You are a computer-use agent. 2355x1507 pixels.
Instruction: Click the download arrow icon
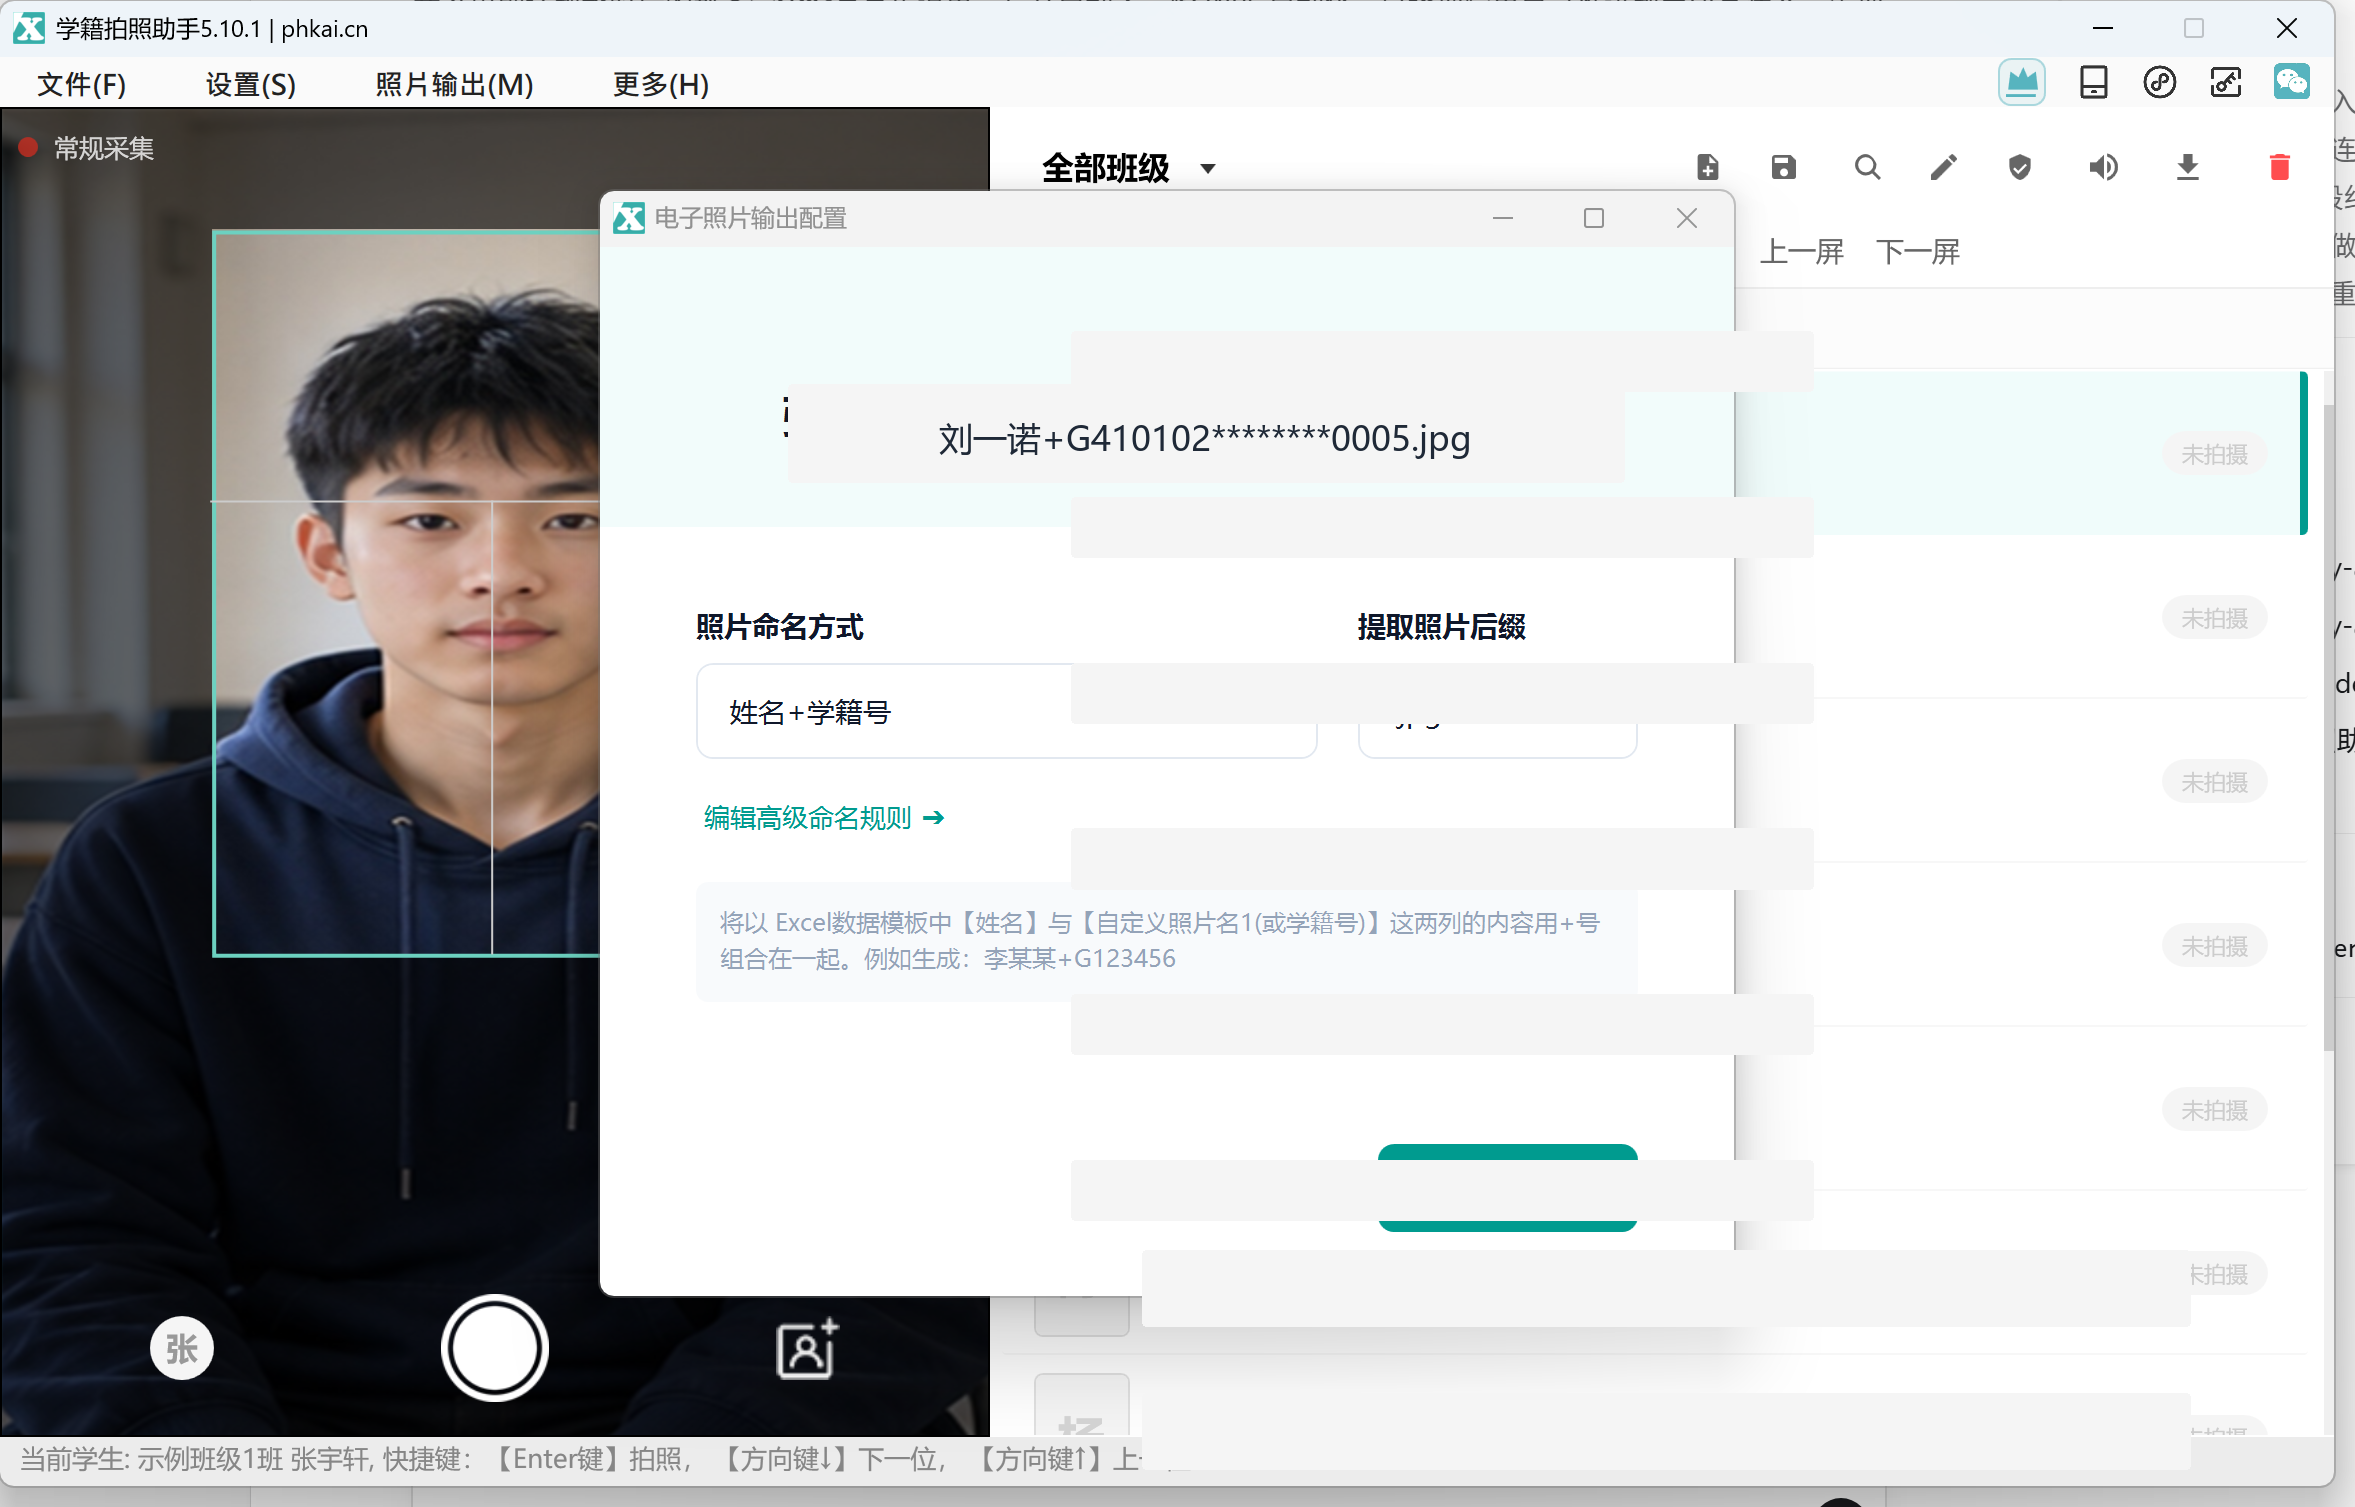[x=2187, y=167]
